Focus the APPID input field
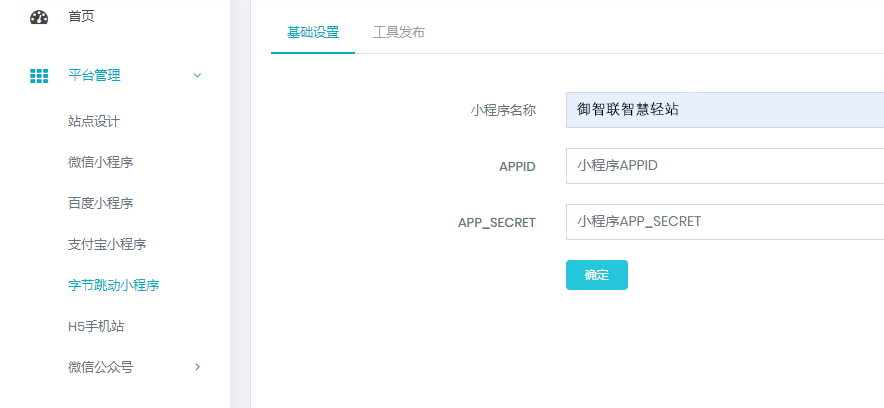 pos(724,166)
